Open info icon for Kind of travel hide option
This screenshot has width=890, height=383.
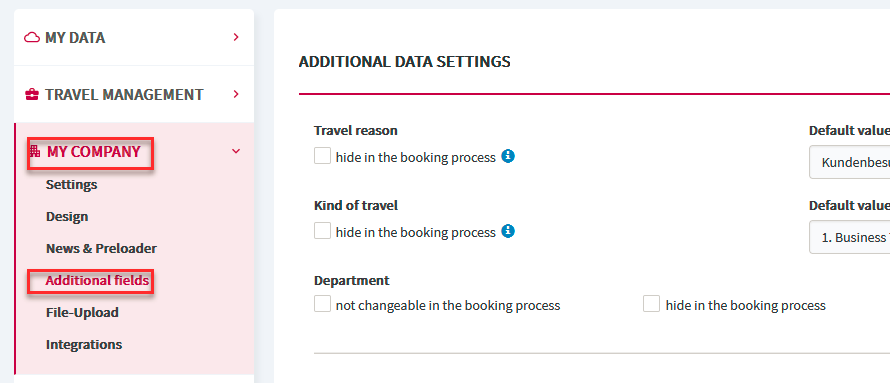pos(508,231)
